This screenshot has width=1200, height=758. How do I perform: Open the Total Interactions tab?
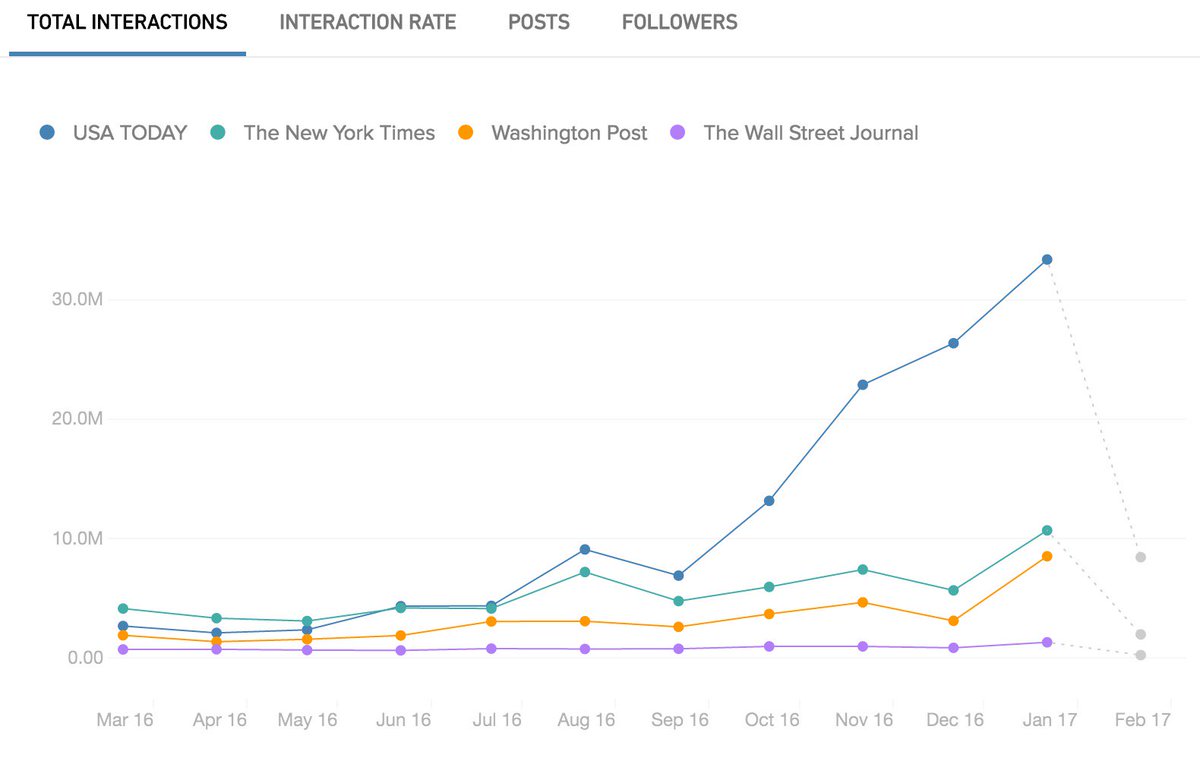[127, 22]
